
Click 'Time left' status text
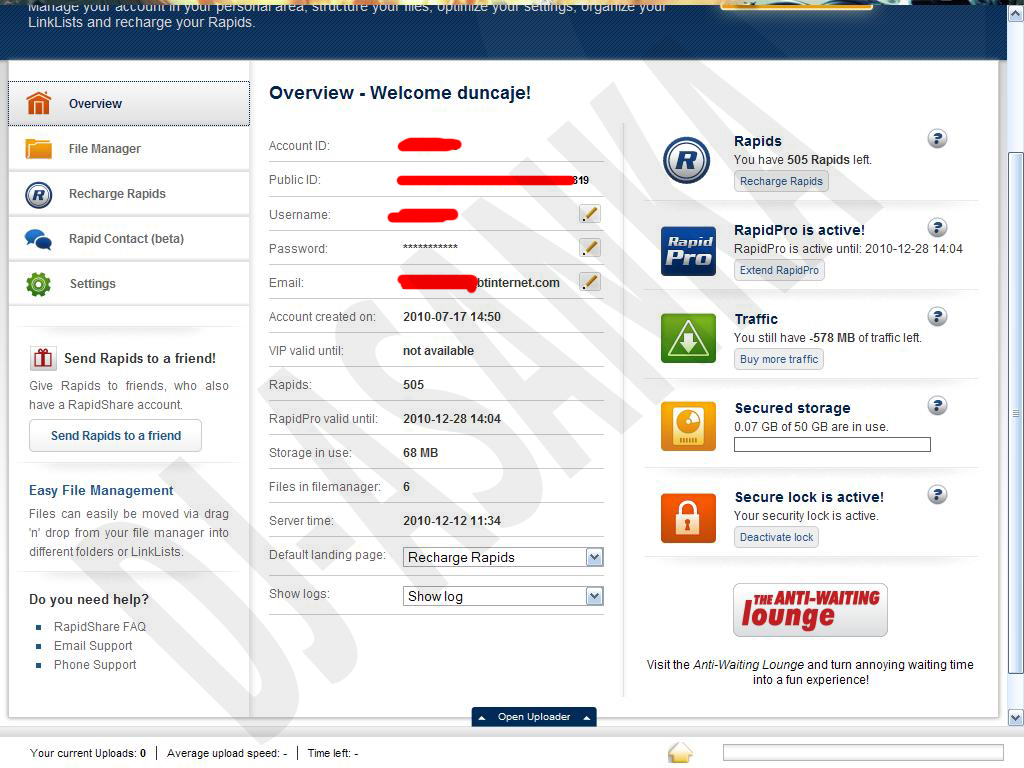pyautogui.click(x=333, y=753)
